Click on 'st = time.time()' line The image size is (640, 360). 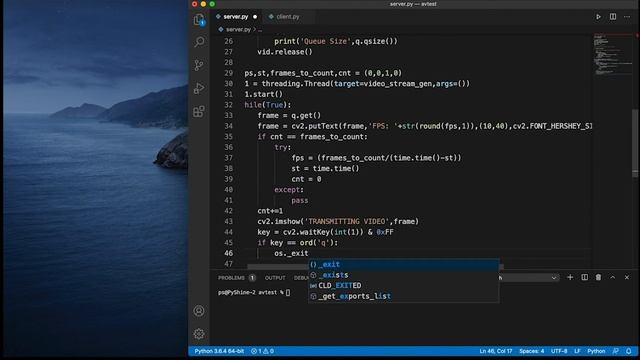pyautogui.click(x=325, y=169)
